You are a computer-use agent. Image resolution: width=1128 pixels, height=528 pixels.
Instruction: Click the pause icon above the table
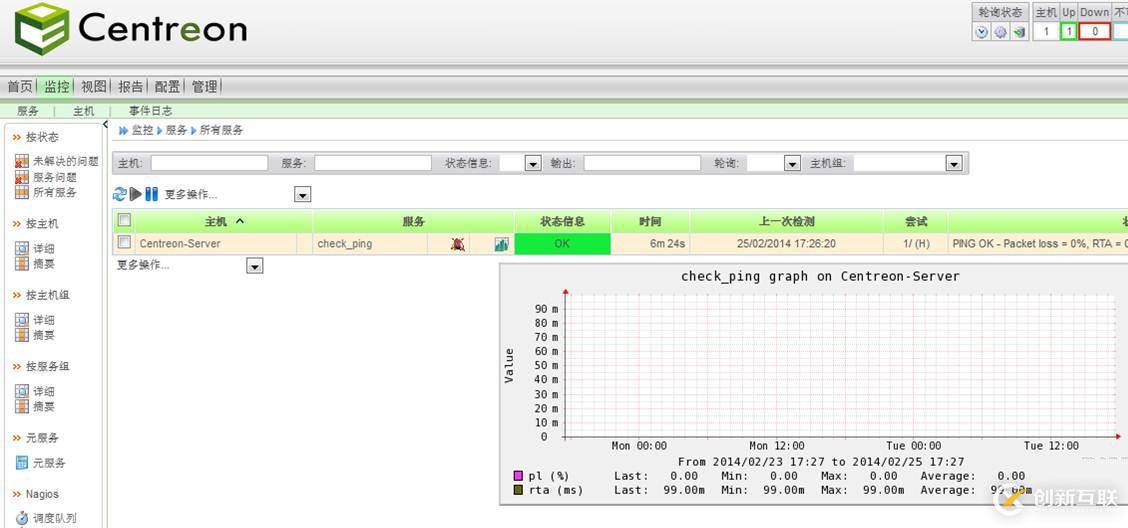(x=151, y=194)
